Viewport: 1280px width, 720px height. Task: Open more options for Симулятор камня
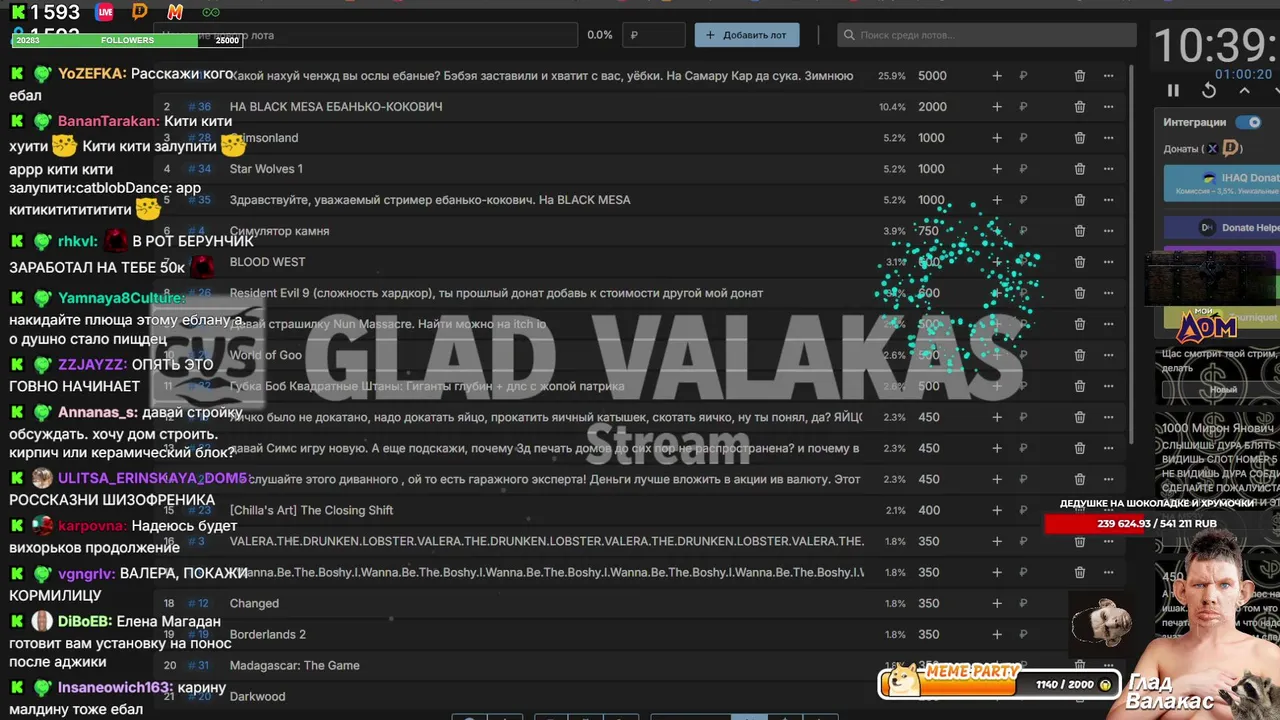coord(1108,231)
